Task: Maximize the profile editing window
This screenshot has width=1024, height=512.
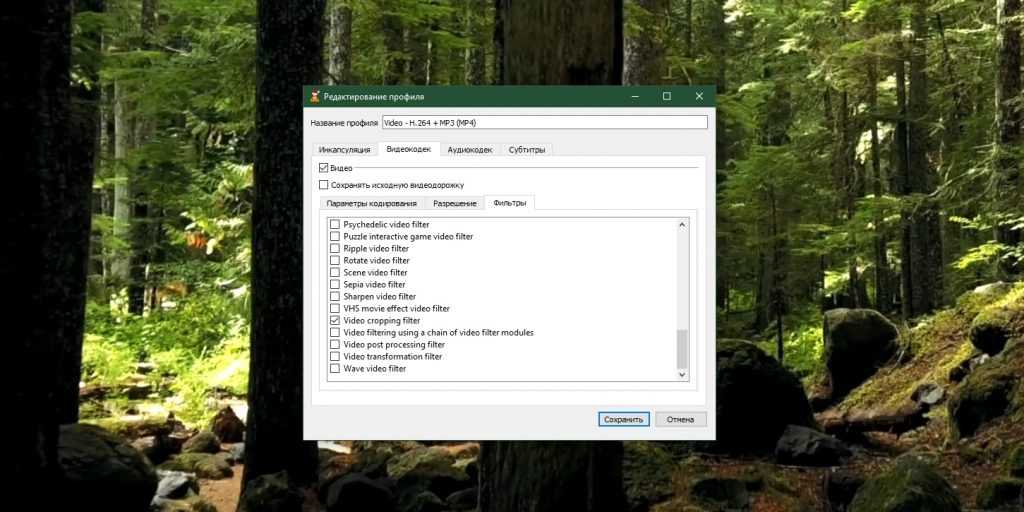Action: [x=666, y=97]
